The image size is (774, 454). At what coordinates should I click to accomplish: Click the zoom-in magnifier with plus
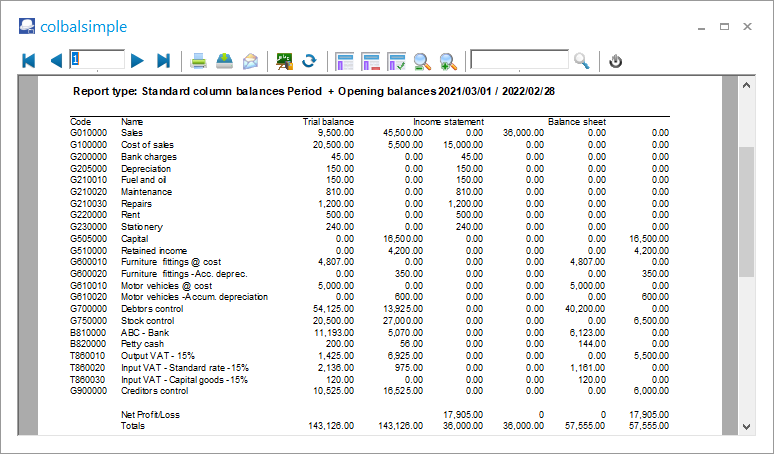448,61
